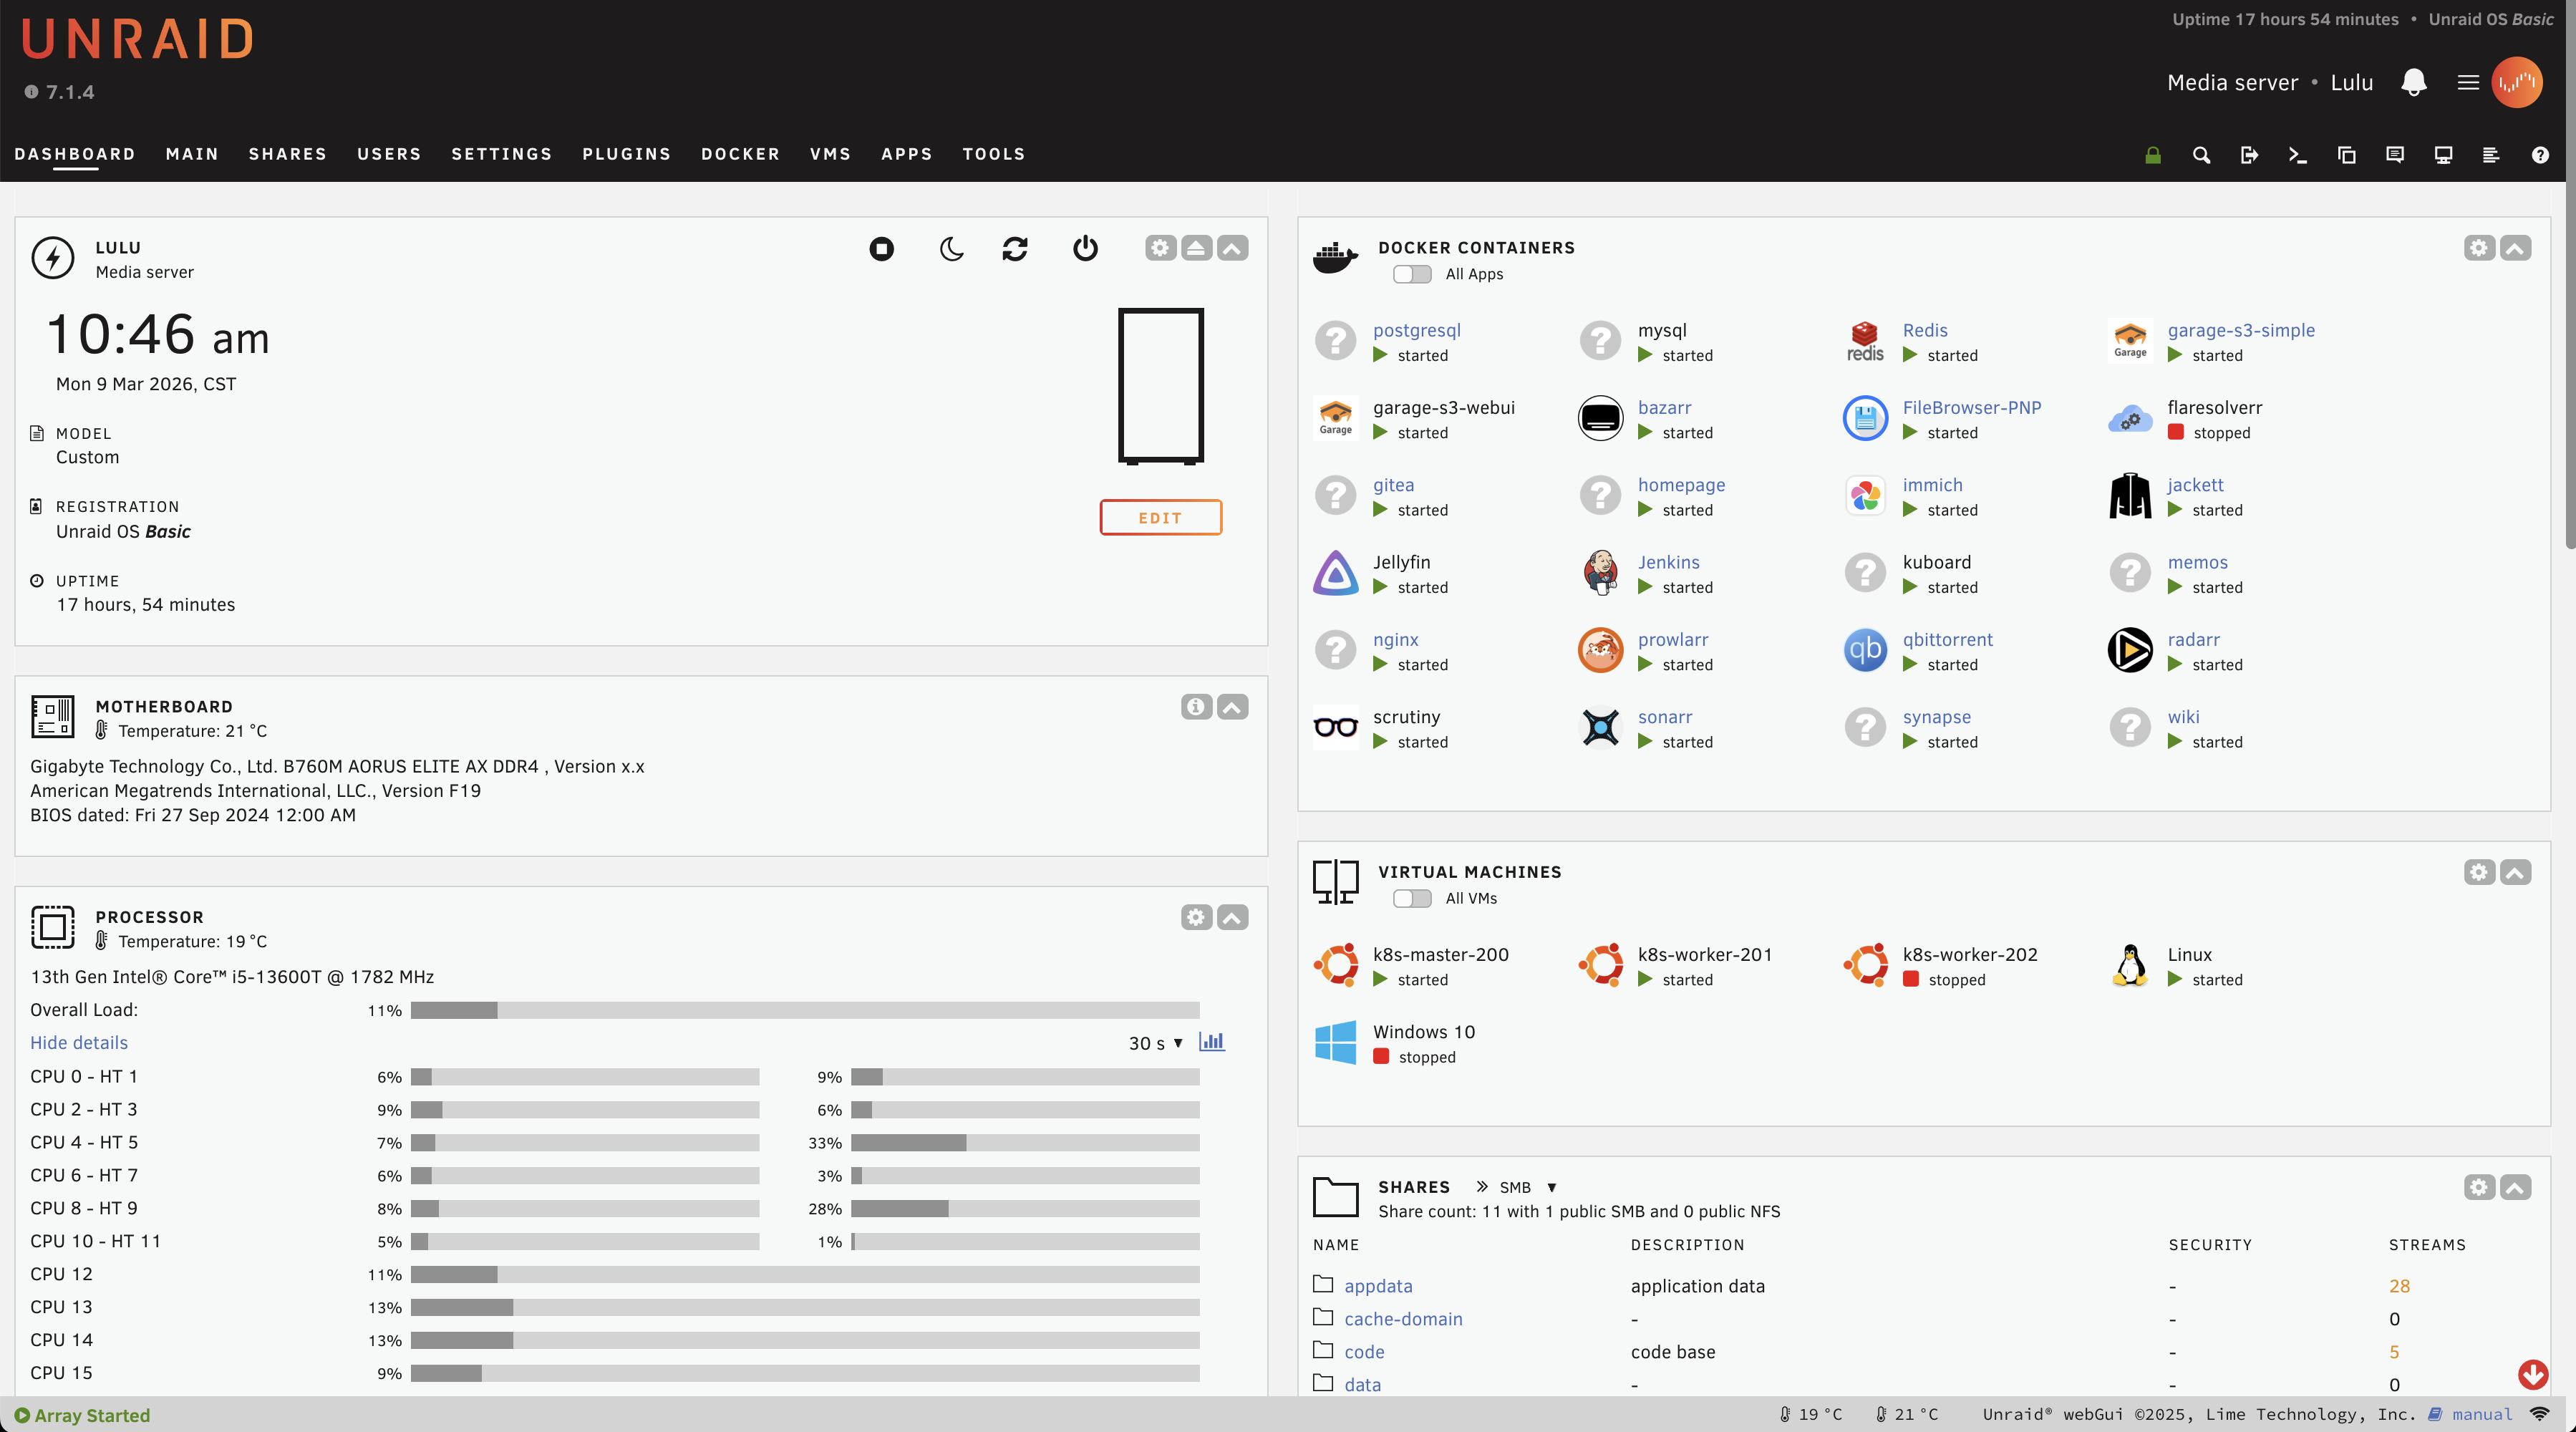Toggle the All VMs switch

coord(1412,898)
